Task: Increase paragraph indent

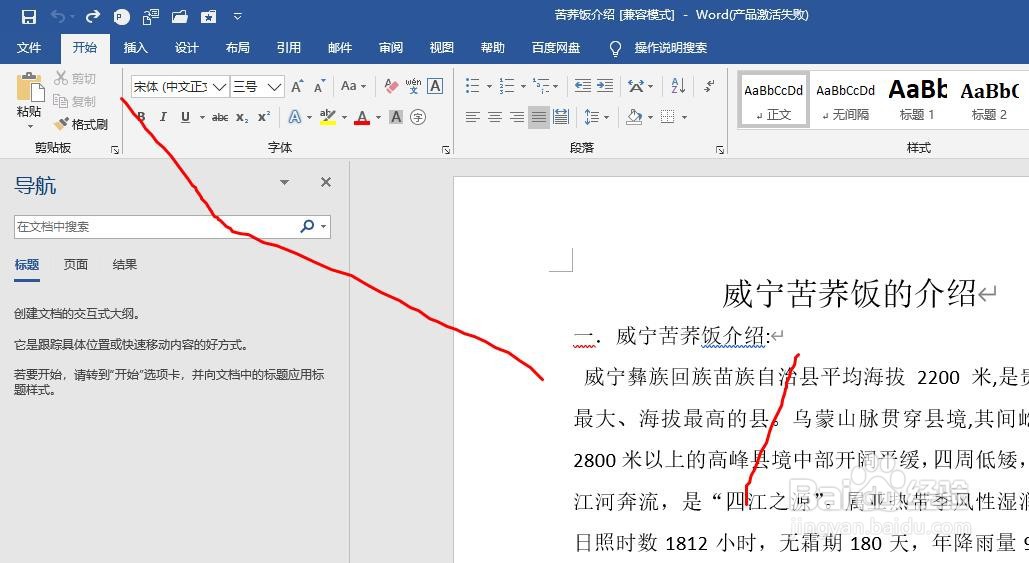Action: (x=605, y=86)
